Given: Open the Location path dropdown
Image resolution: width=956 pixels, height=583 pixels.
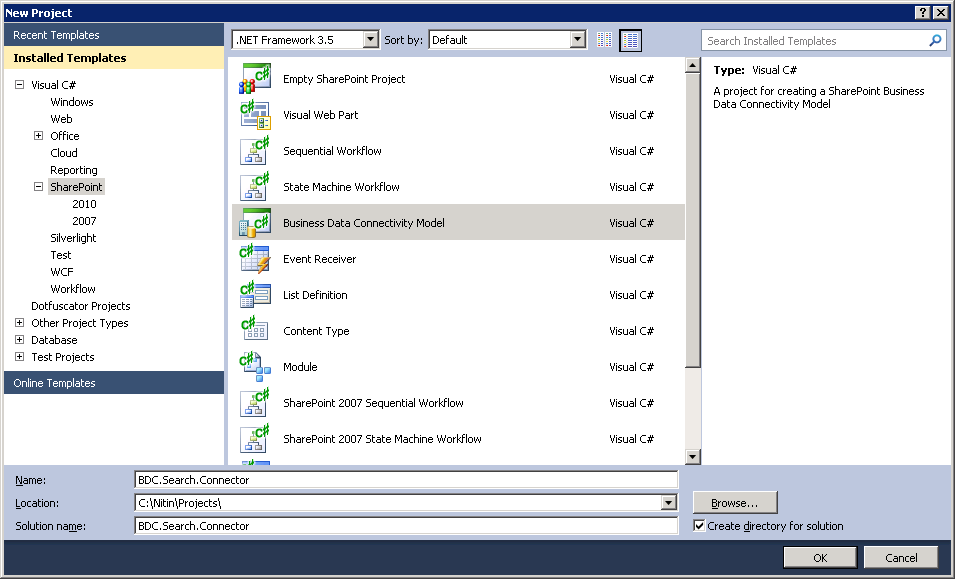Looking at the screenshot, I should pyautogui.click(x=669, y=503).
